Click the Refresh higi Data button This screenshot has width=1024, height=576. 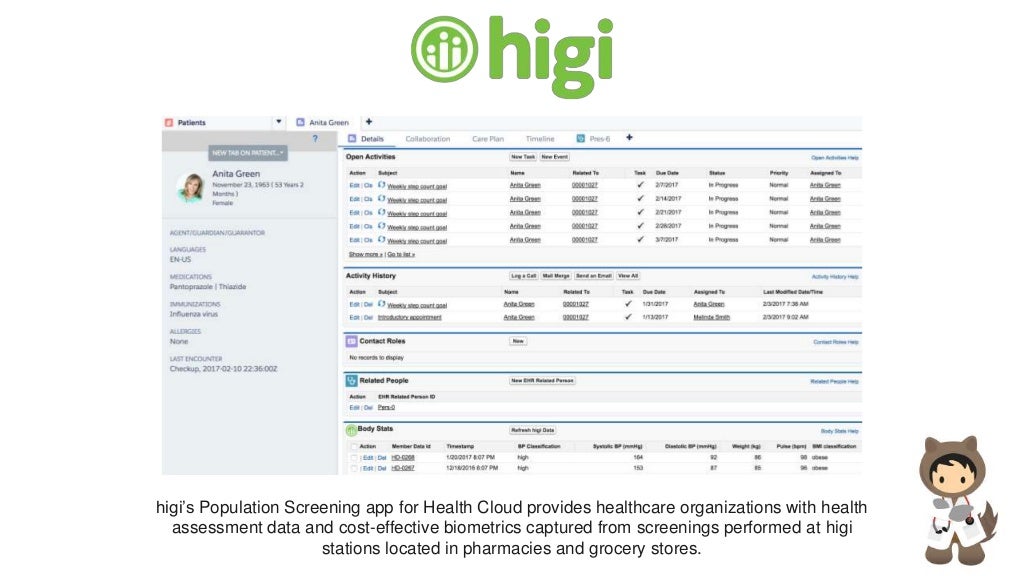tap(533, 430)
